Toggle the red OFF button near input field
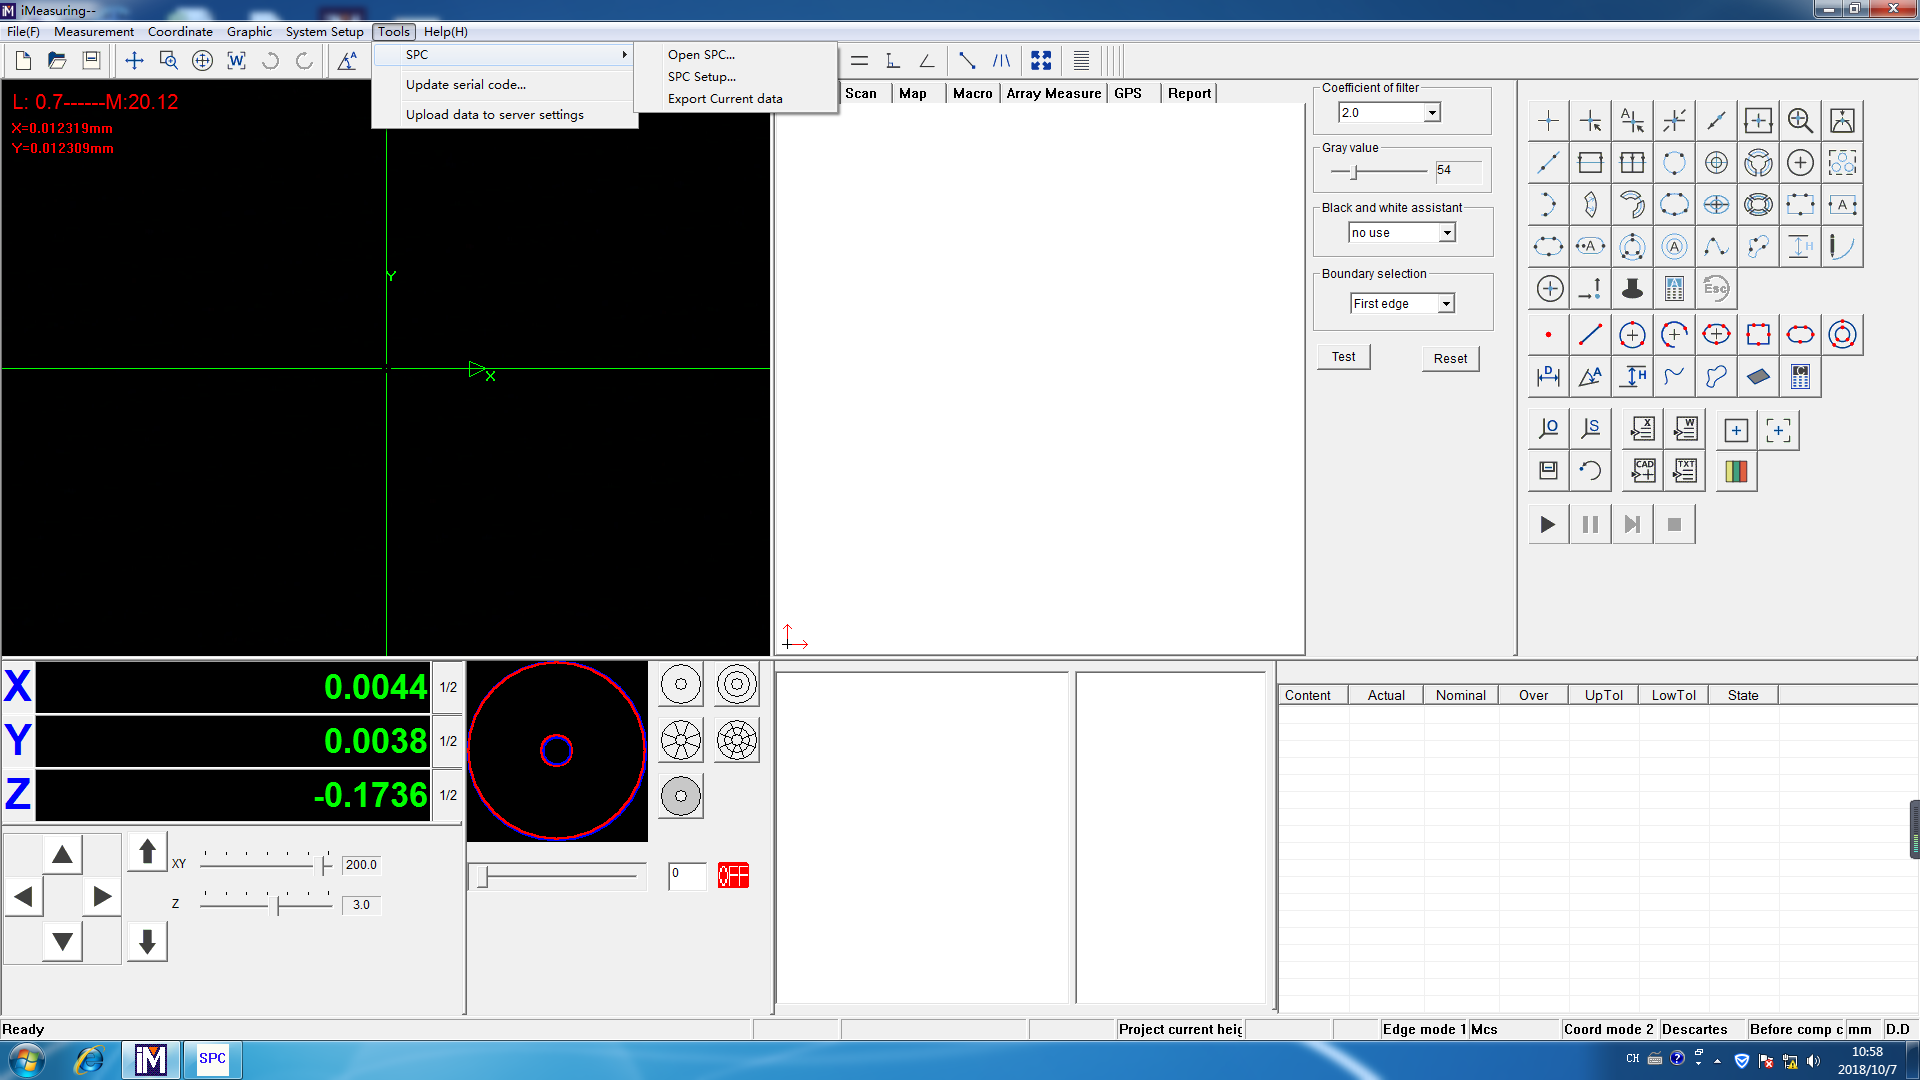1920x1080 pixels. tap(733, 873)
